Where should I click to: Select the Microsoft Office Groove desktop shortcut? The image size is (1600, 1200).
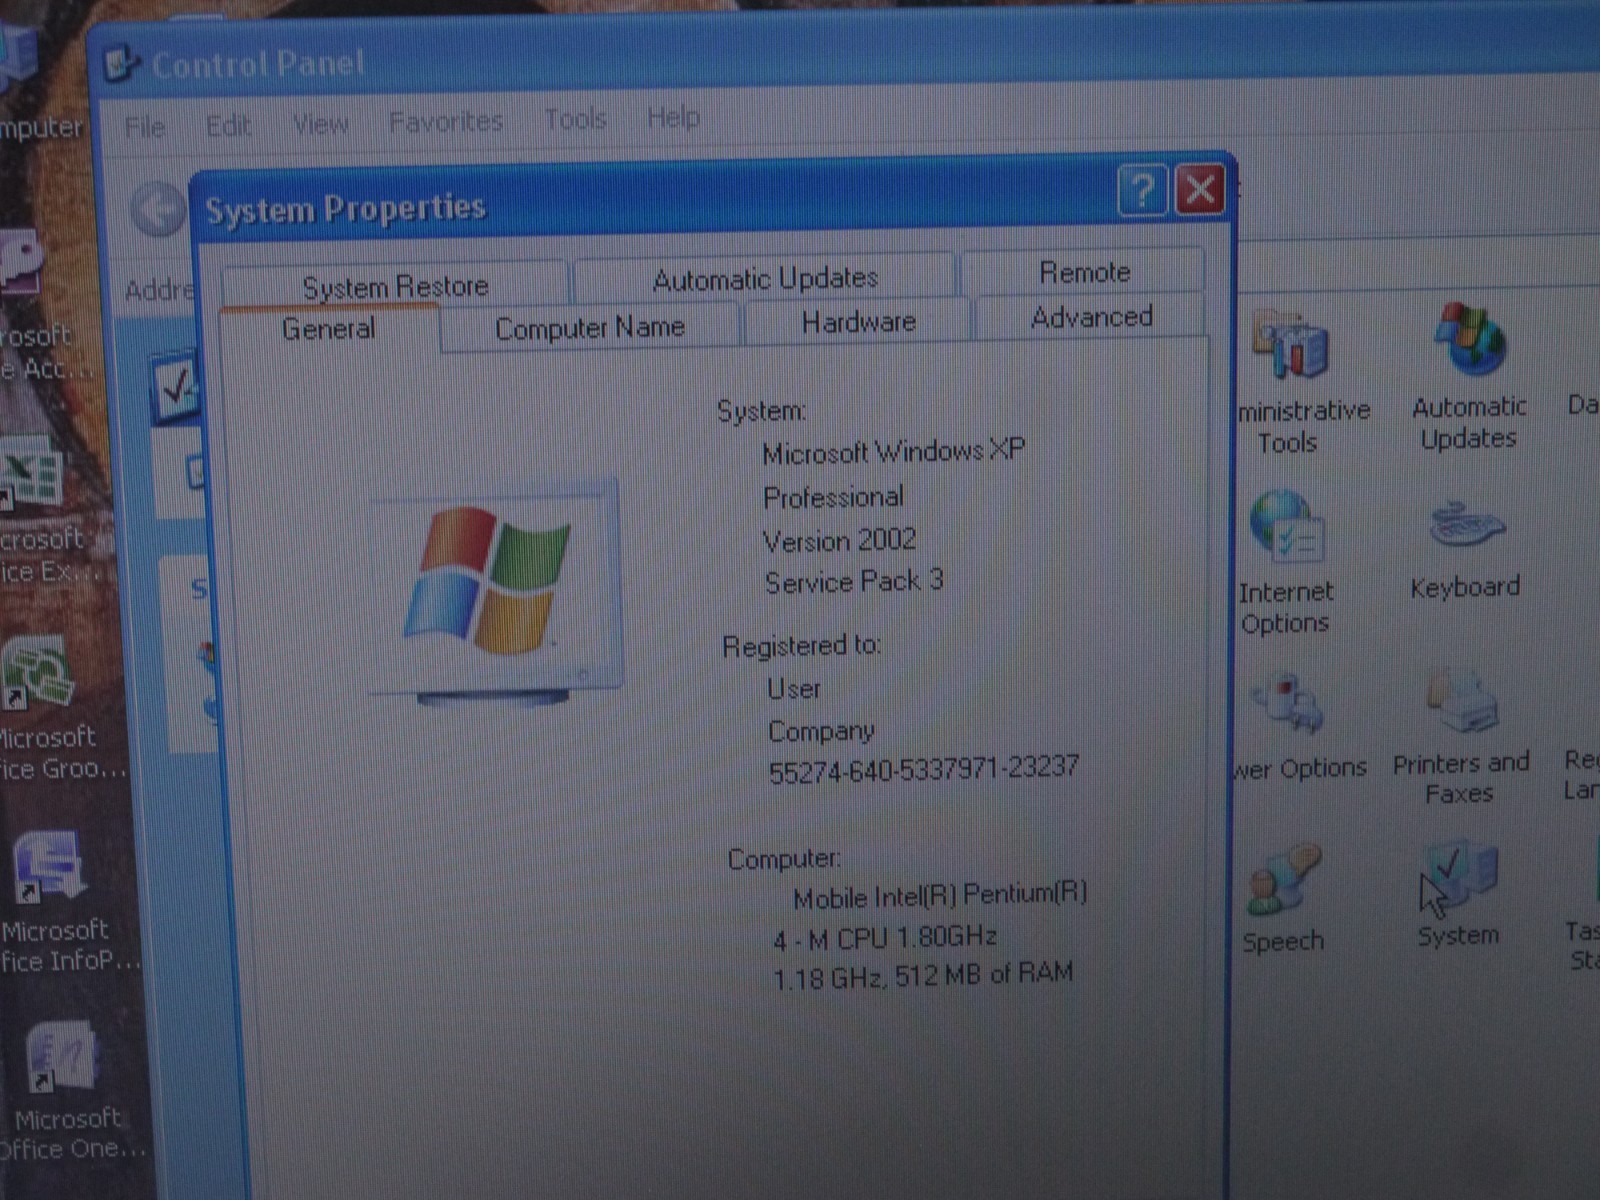pyautogui.click(x=38, y=674)
